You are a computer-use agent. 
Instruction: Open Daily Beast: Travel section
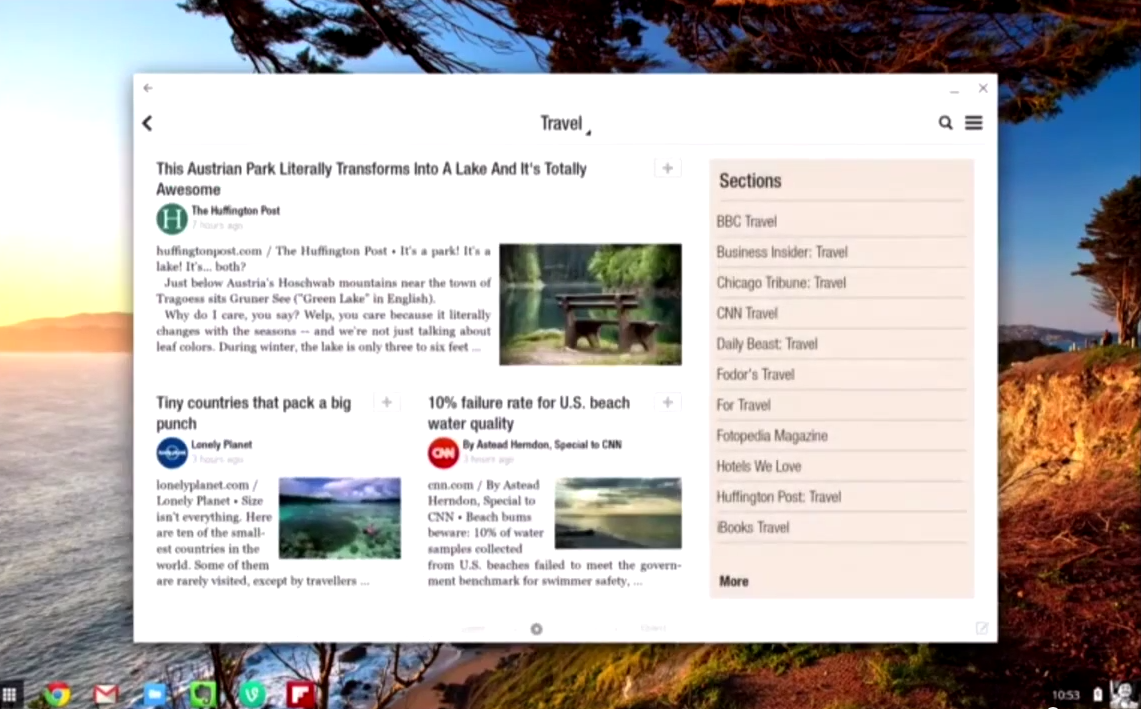[841, 344]
